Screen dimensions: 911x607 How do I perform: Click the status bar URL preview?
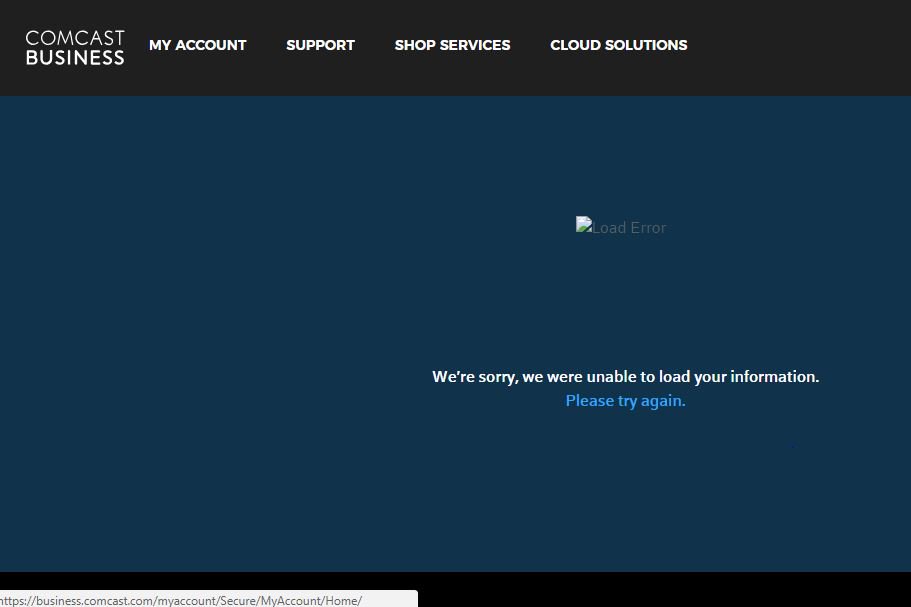click(209, 599)
